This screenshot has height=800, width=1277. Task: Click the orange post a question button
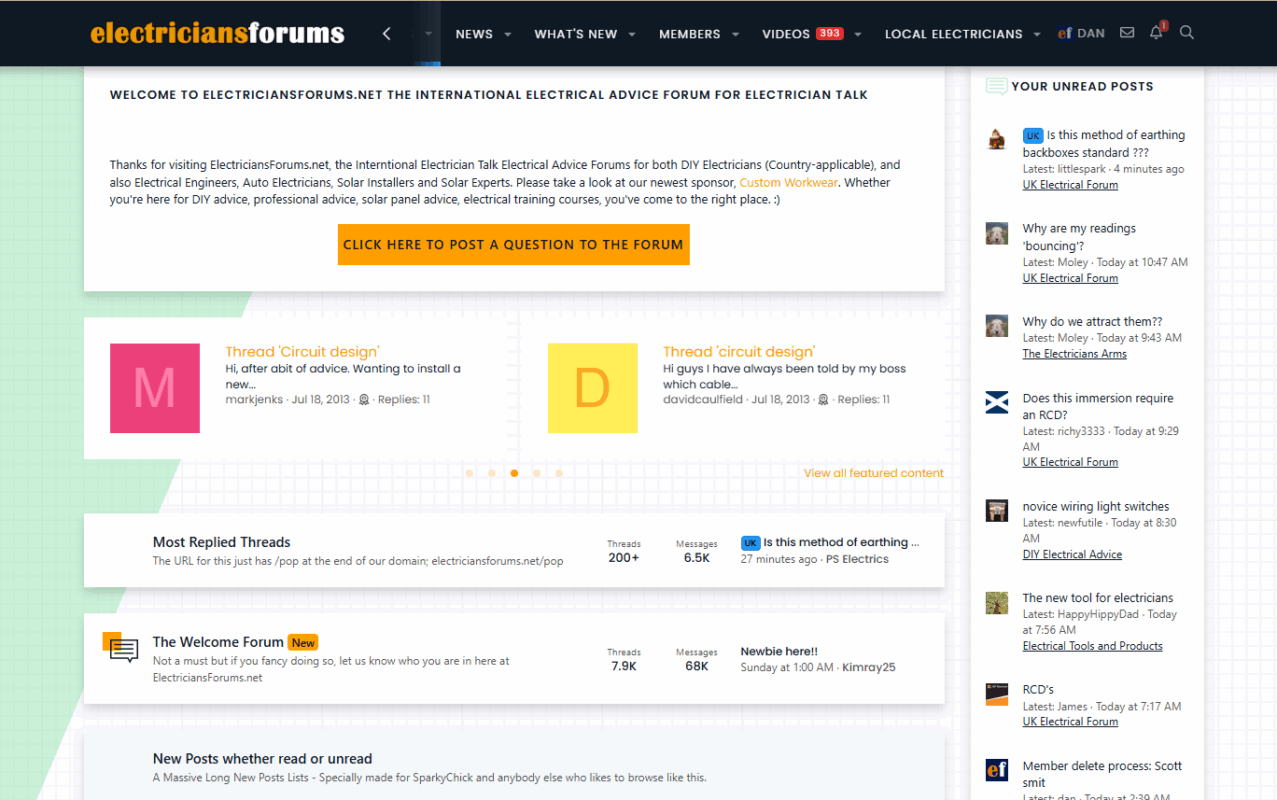click(x=513, y=244)
